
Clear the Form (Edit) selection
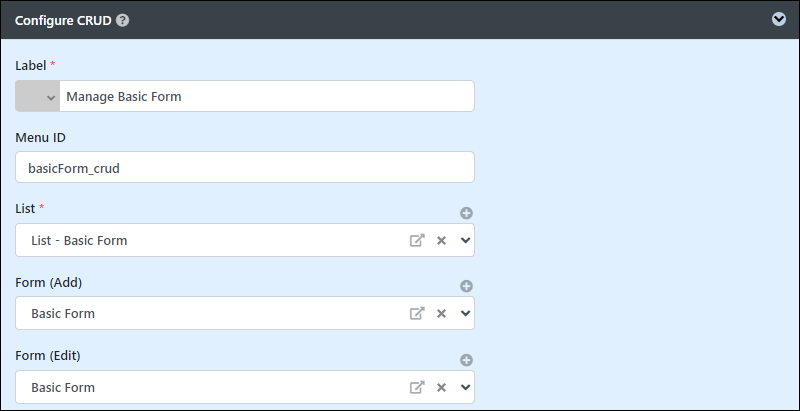[441, 387]
